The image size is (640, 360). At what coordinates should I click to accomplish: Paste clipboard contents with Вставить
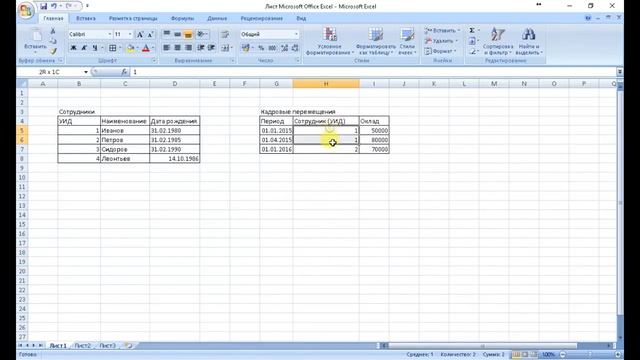[36, 41]
